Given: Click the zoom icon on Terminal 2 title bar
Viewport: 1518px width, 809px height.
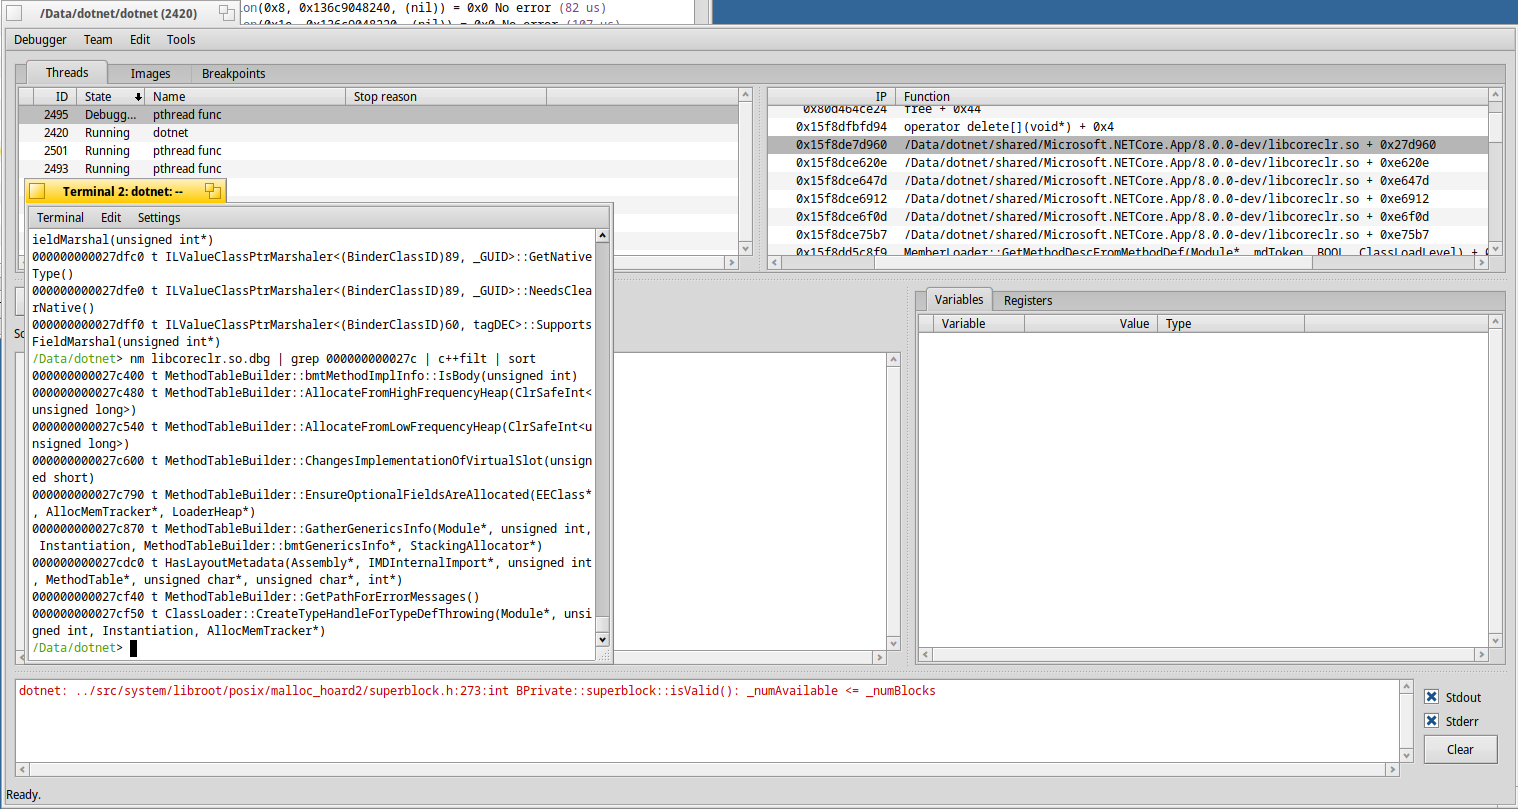Looking at the screenshot, I should pos(213,190).
